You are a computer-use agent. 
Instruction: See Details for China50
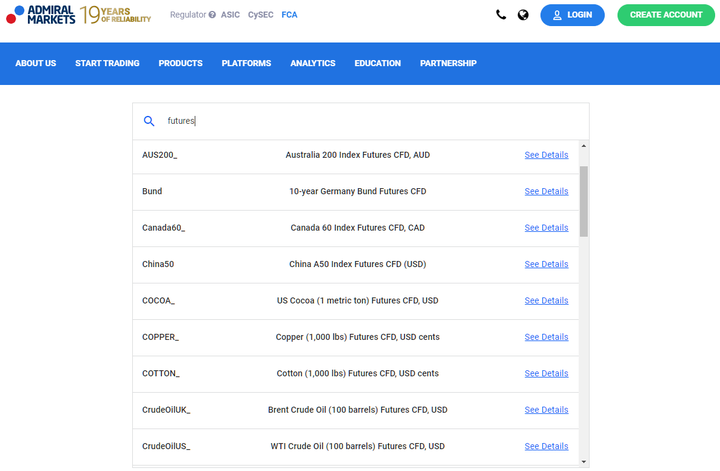pos(546,264)
